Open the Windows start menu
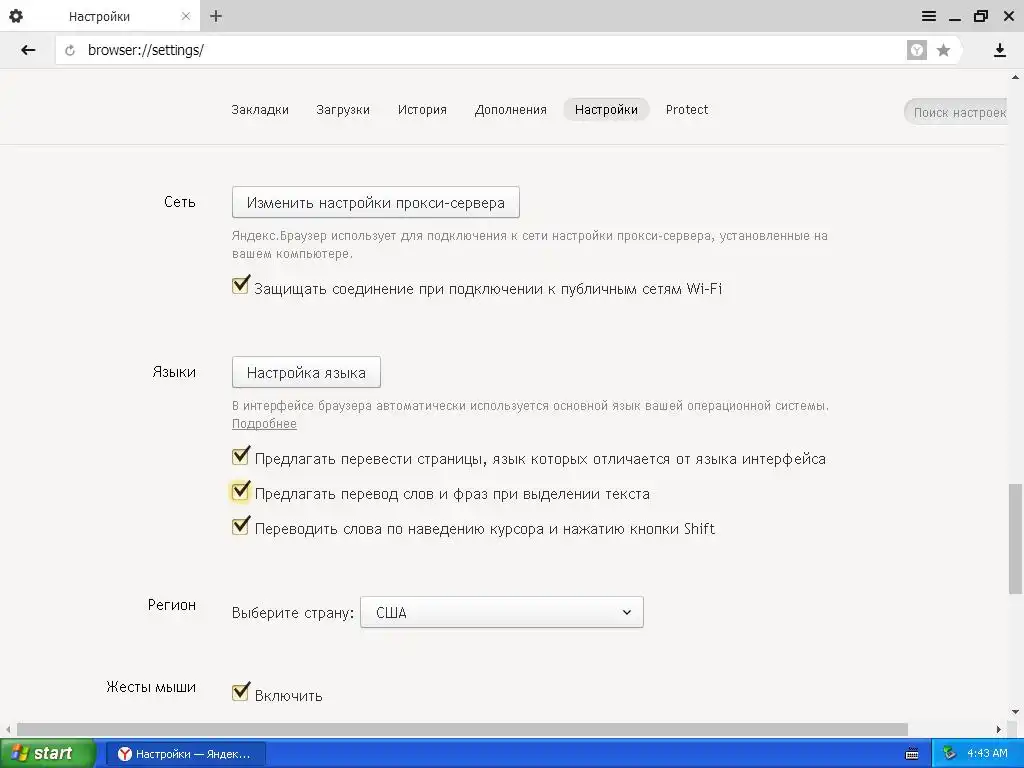The image size is (1024, 768). pyautogui.click(x=47, y=754)
